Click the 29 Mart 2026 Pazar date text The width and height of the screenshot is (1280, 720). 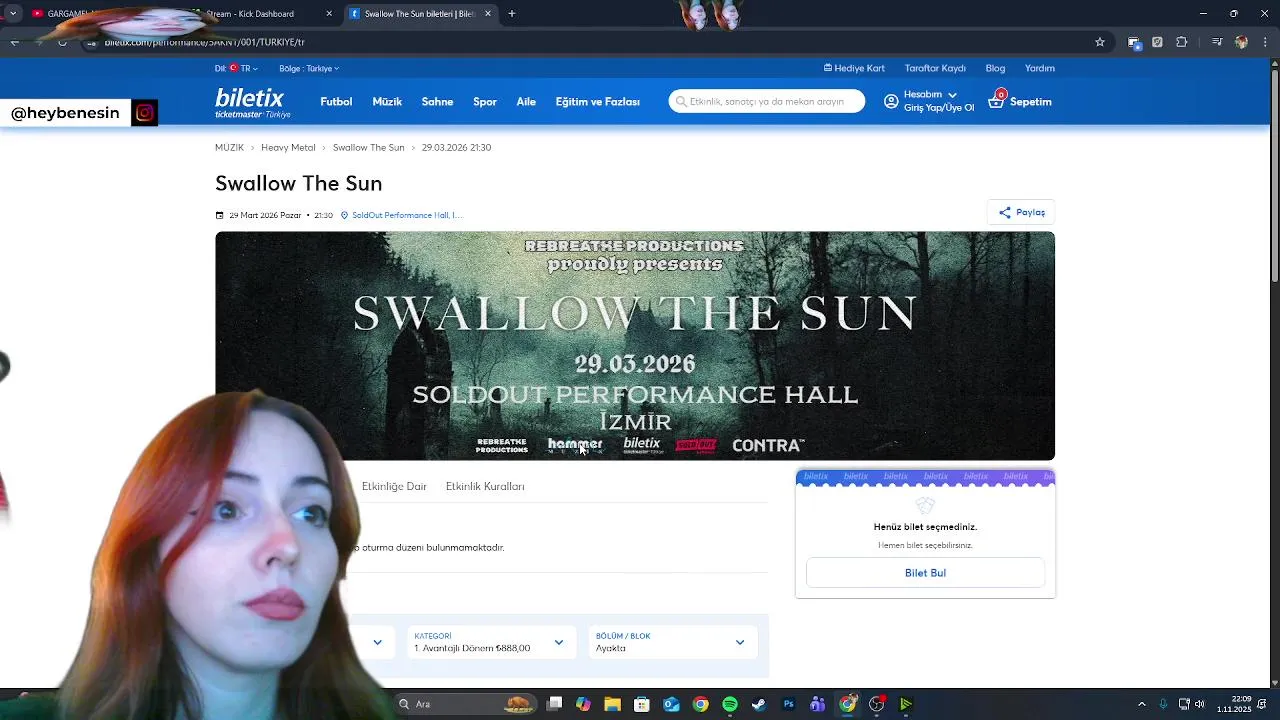pyautogui.click(x=265, y=215)
